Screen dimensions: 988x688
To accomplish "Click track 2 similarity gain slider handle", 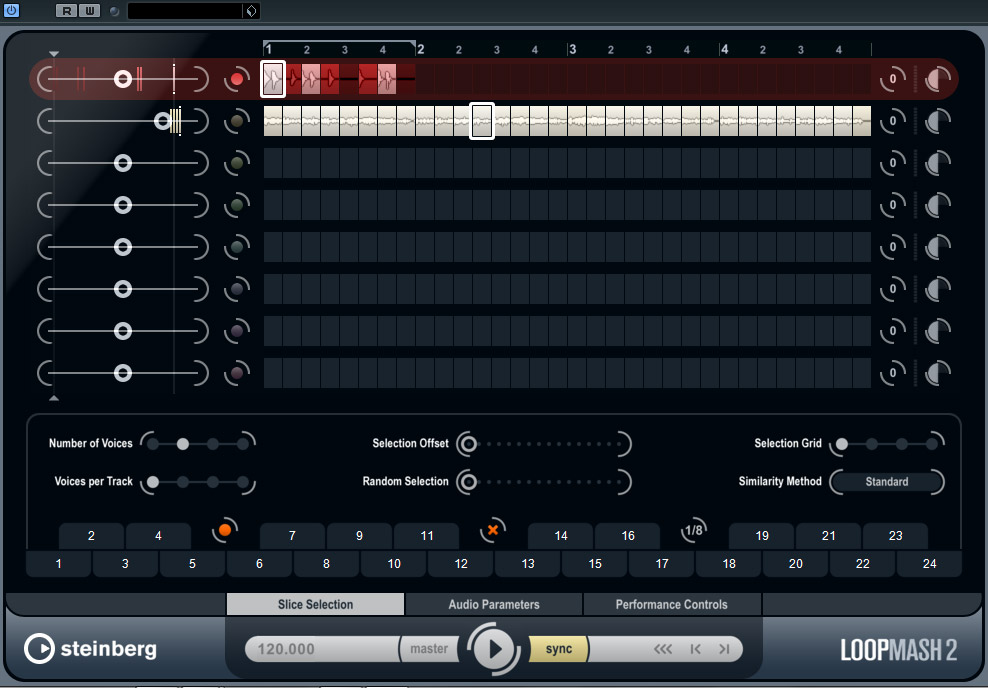I will click(x=163, y=121).
